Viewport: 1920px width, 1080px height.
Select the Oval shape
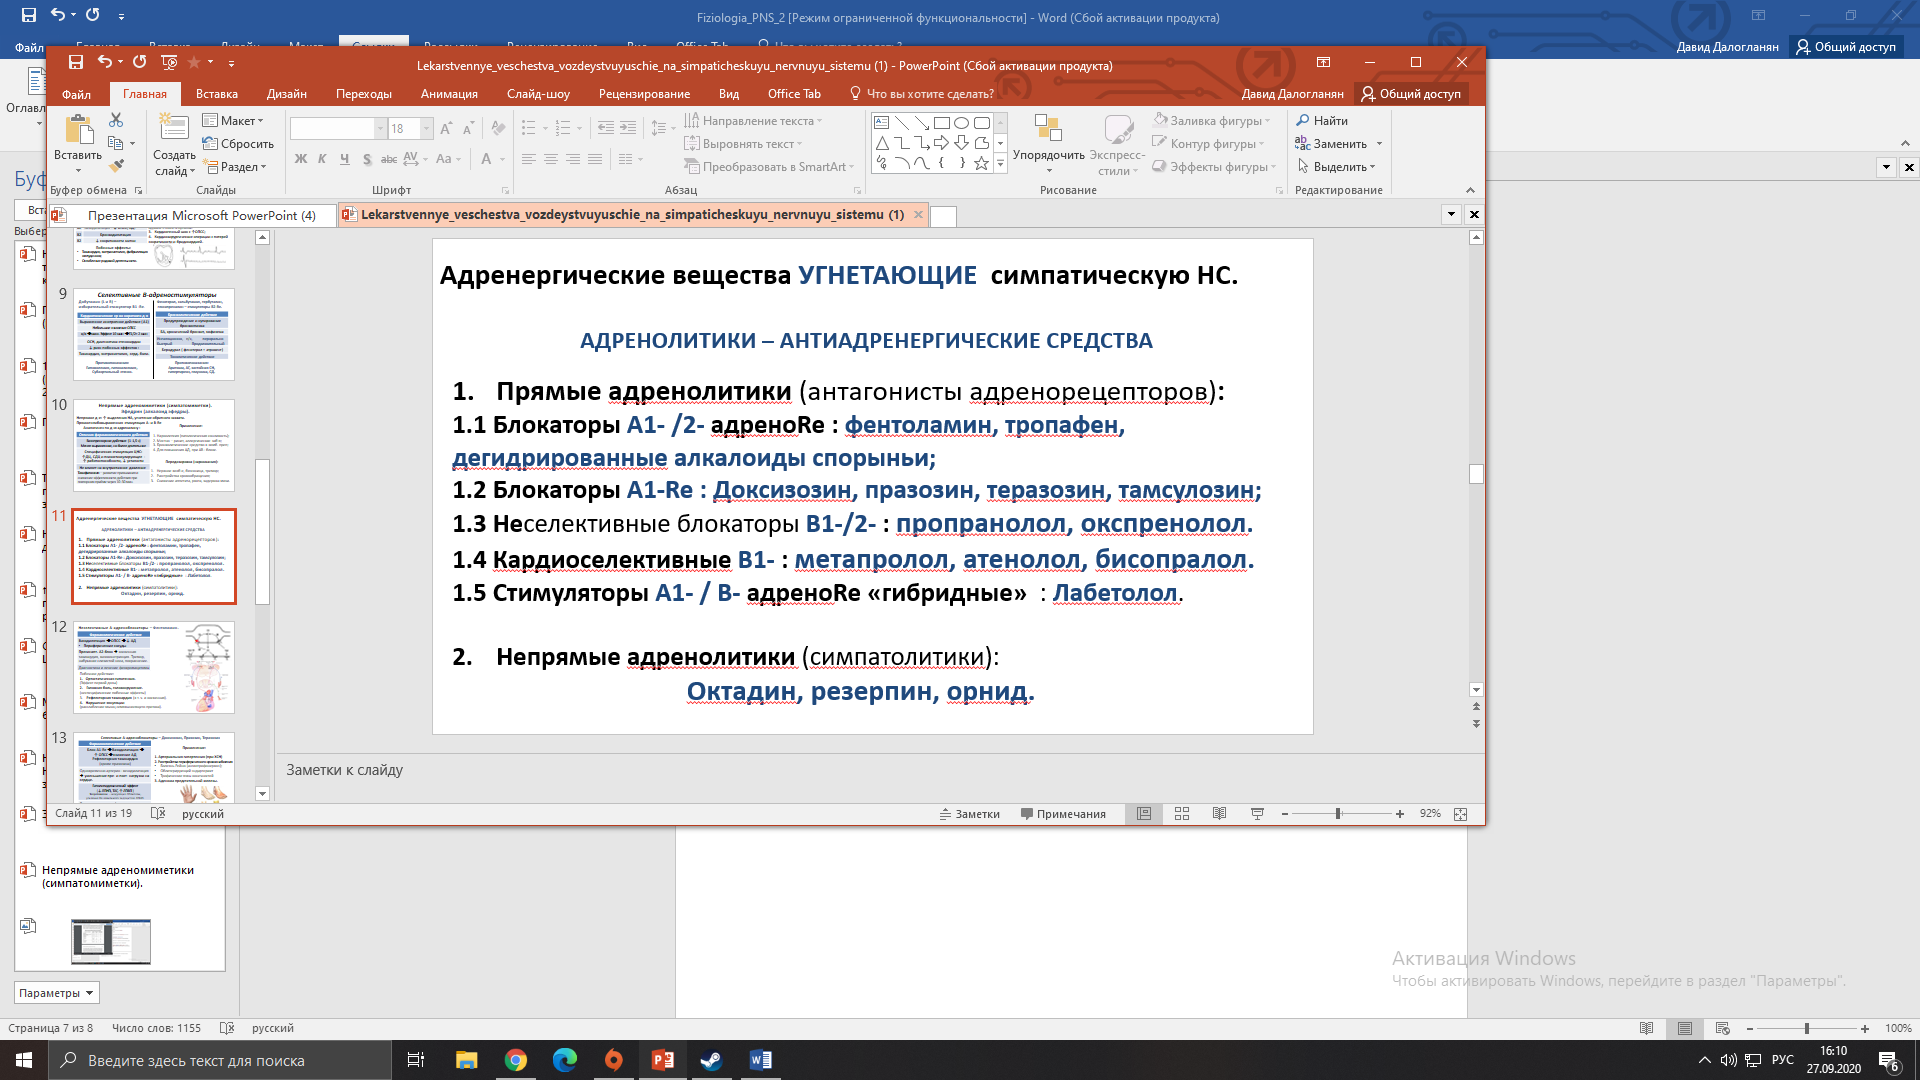pyautogui.click(x=961, y=123)
